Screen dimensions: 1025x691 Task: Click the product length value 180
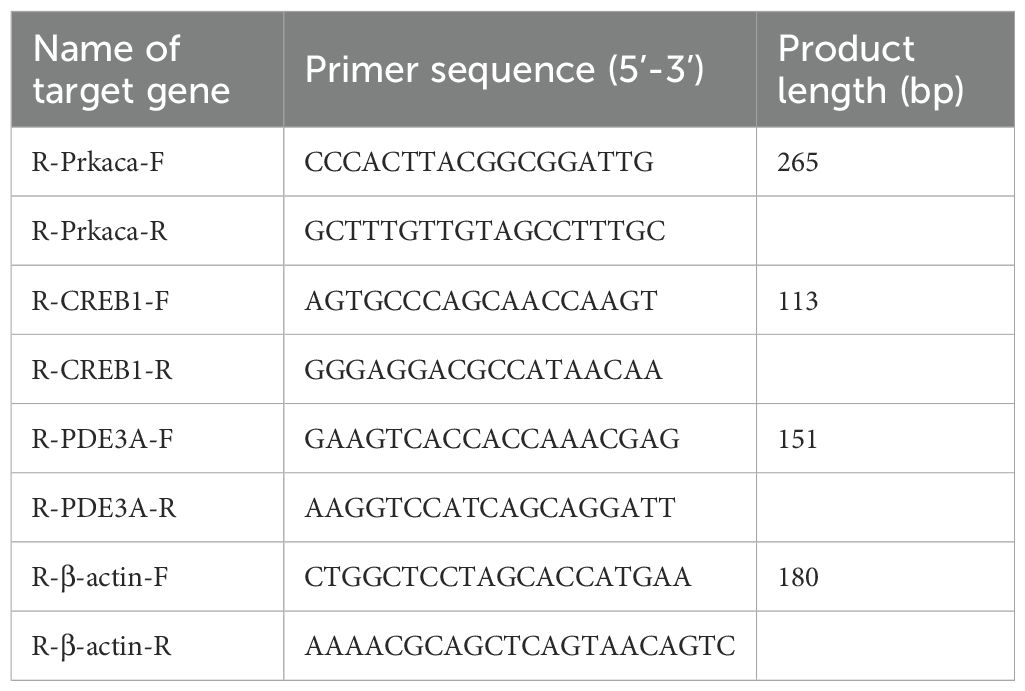tap(798, 577)
